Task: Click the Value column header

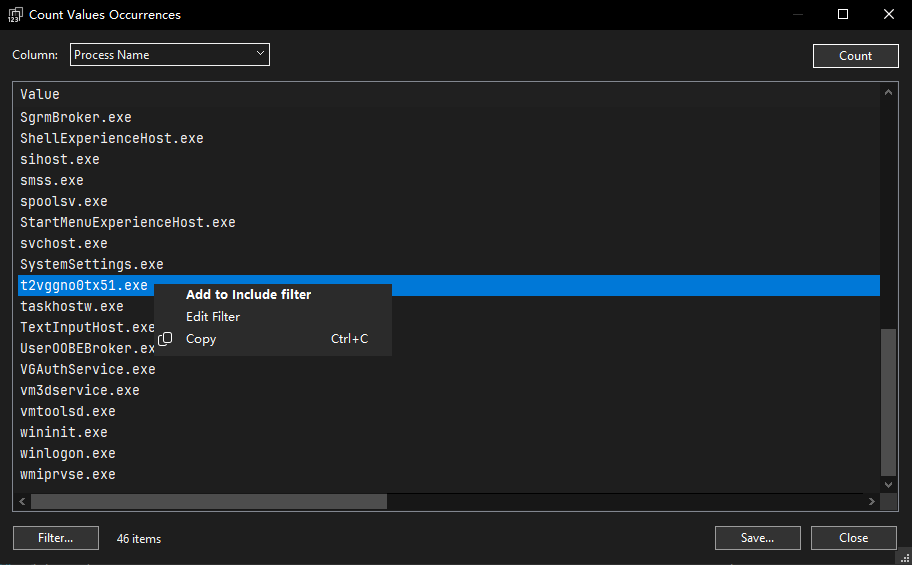Action: coord(40,94)
